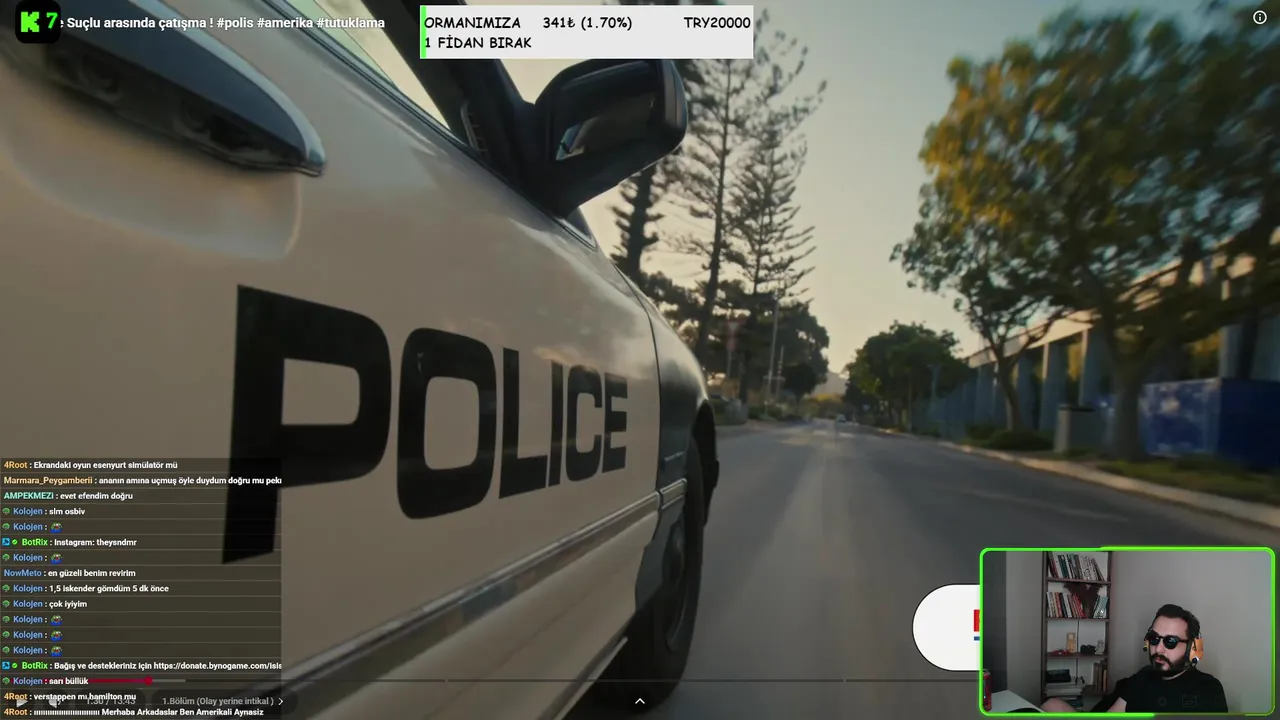Click the streamer webcam overlay
1280x720 pixels.
click(x=1127, y=632)
